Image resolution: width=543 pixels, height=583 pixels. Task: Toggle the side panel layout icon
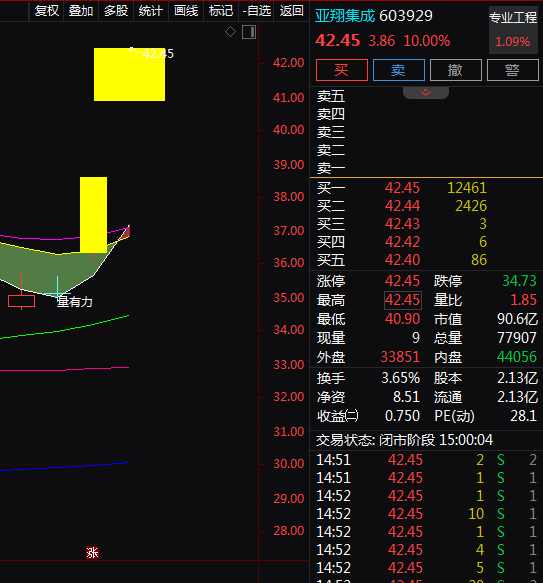coord(249,32)
